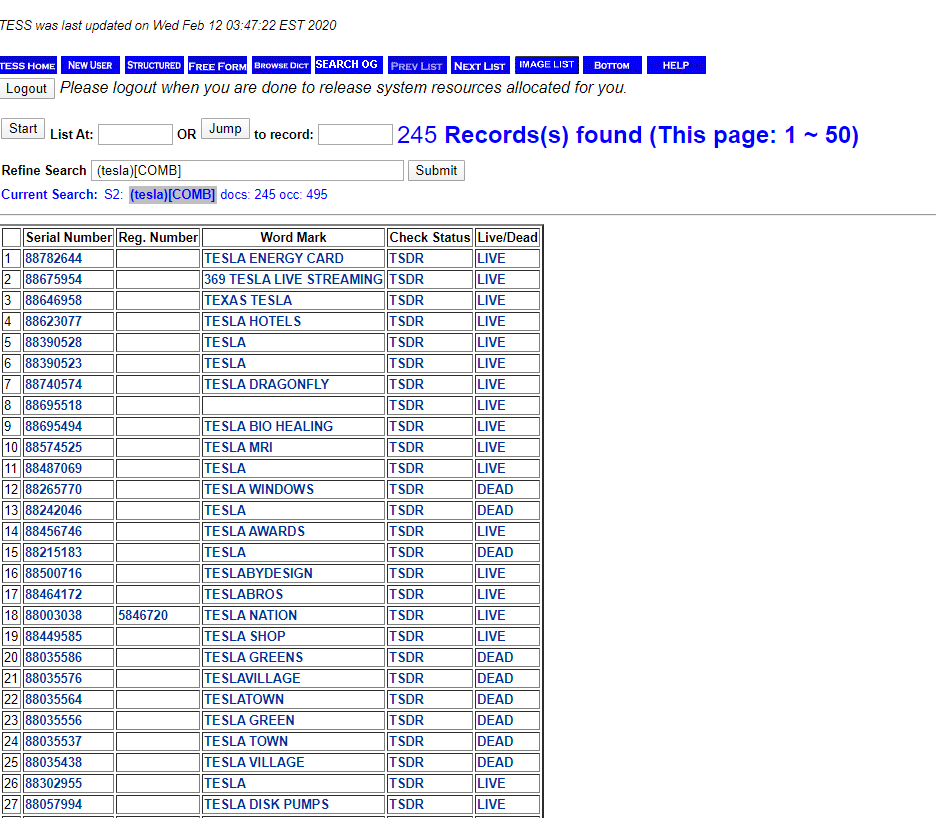Open the TESLA ENERGY CARD word mark
The width and height of the screenshot is (936, 818).
(274, 259)
